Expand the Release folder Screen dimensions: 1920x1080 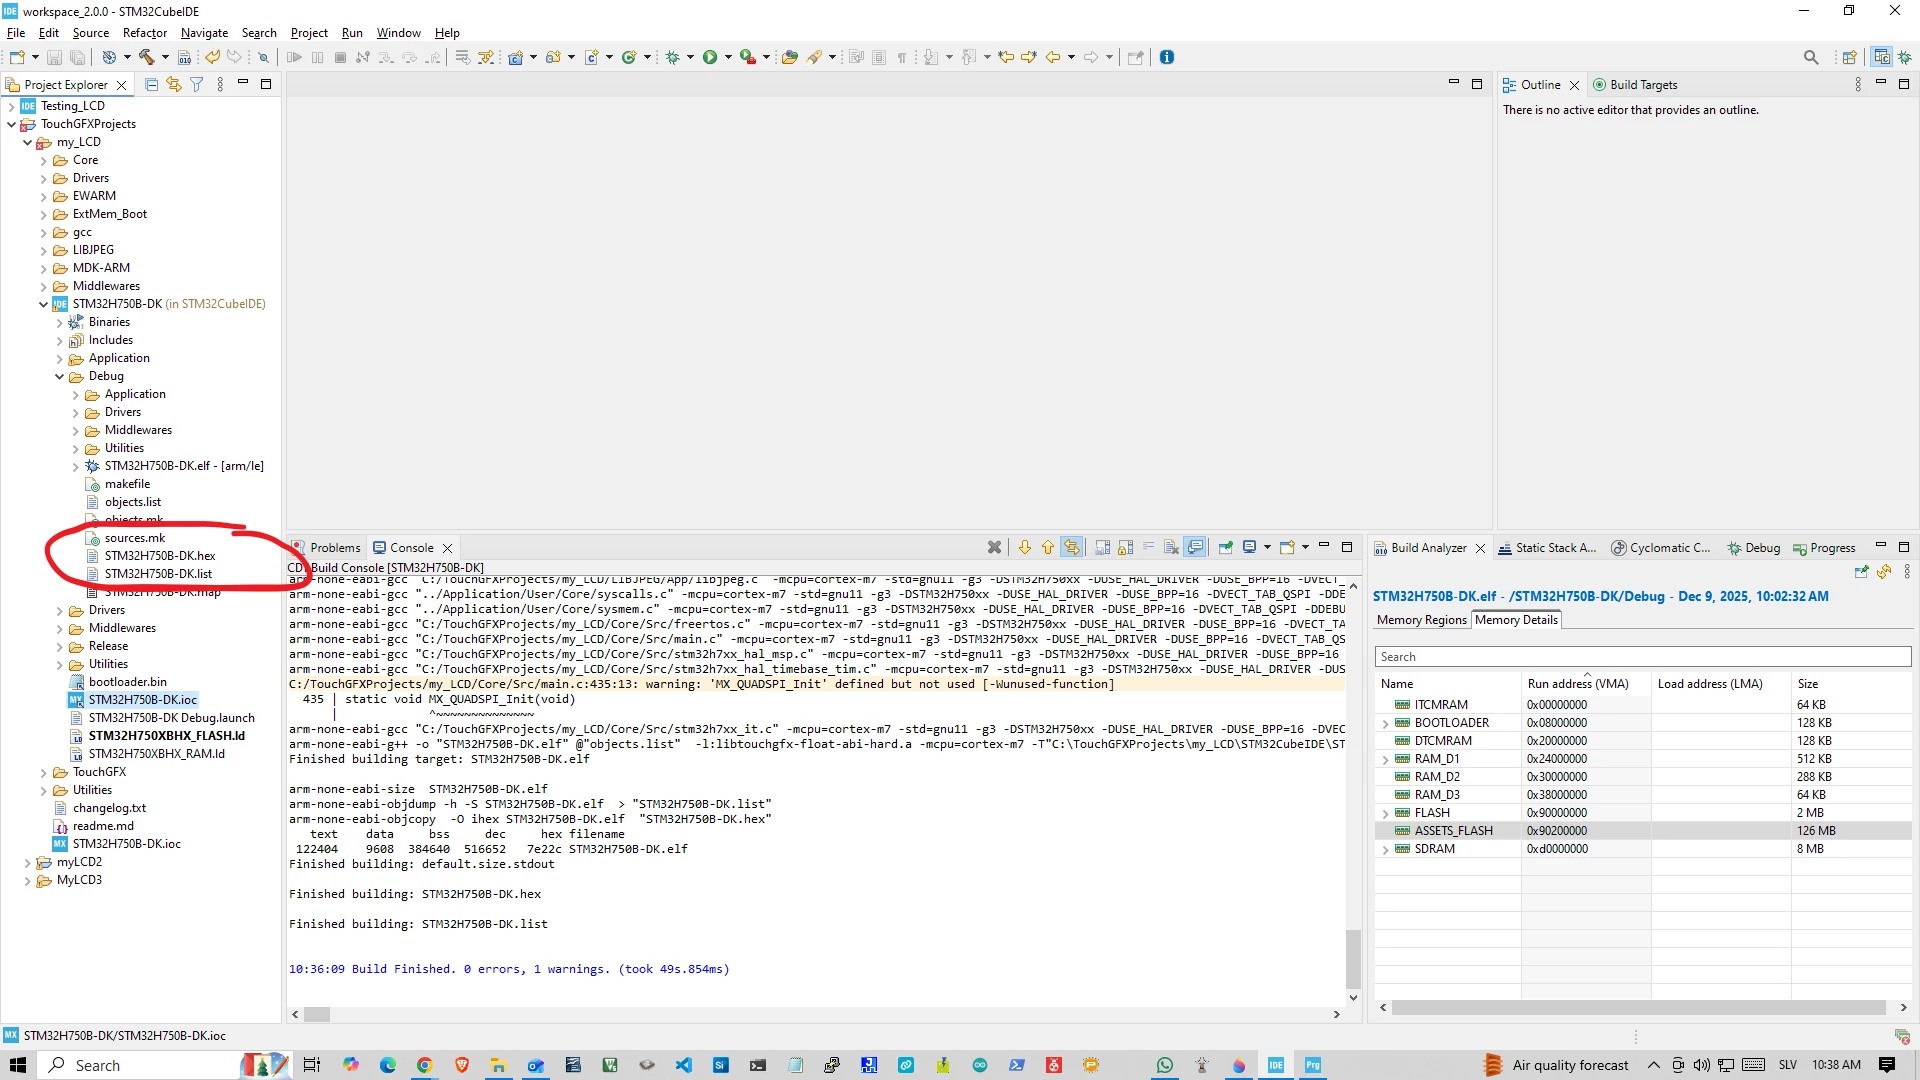pos(59,647)
